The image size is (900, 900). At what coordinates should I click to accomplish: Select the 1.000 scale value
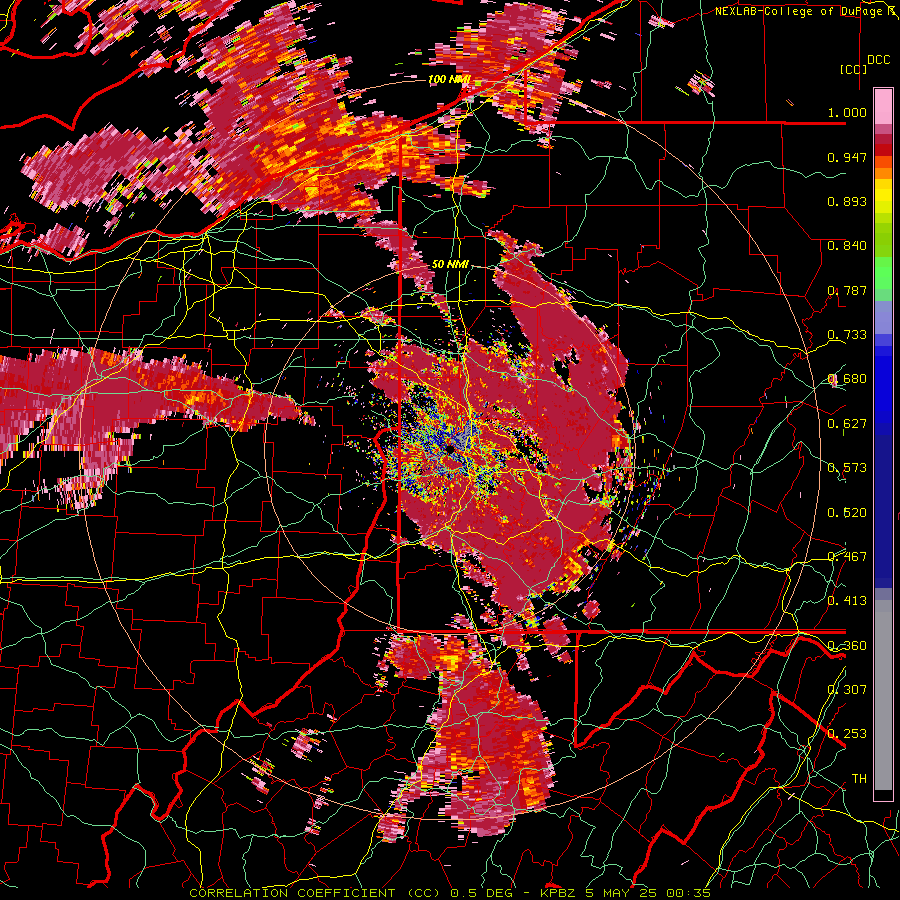[x=847, y=112]
